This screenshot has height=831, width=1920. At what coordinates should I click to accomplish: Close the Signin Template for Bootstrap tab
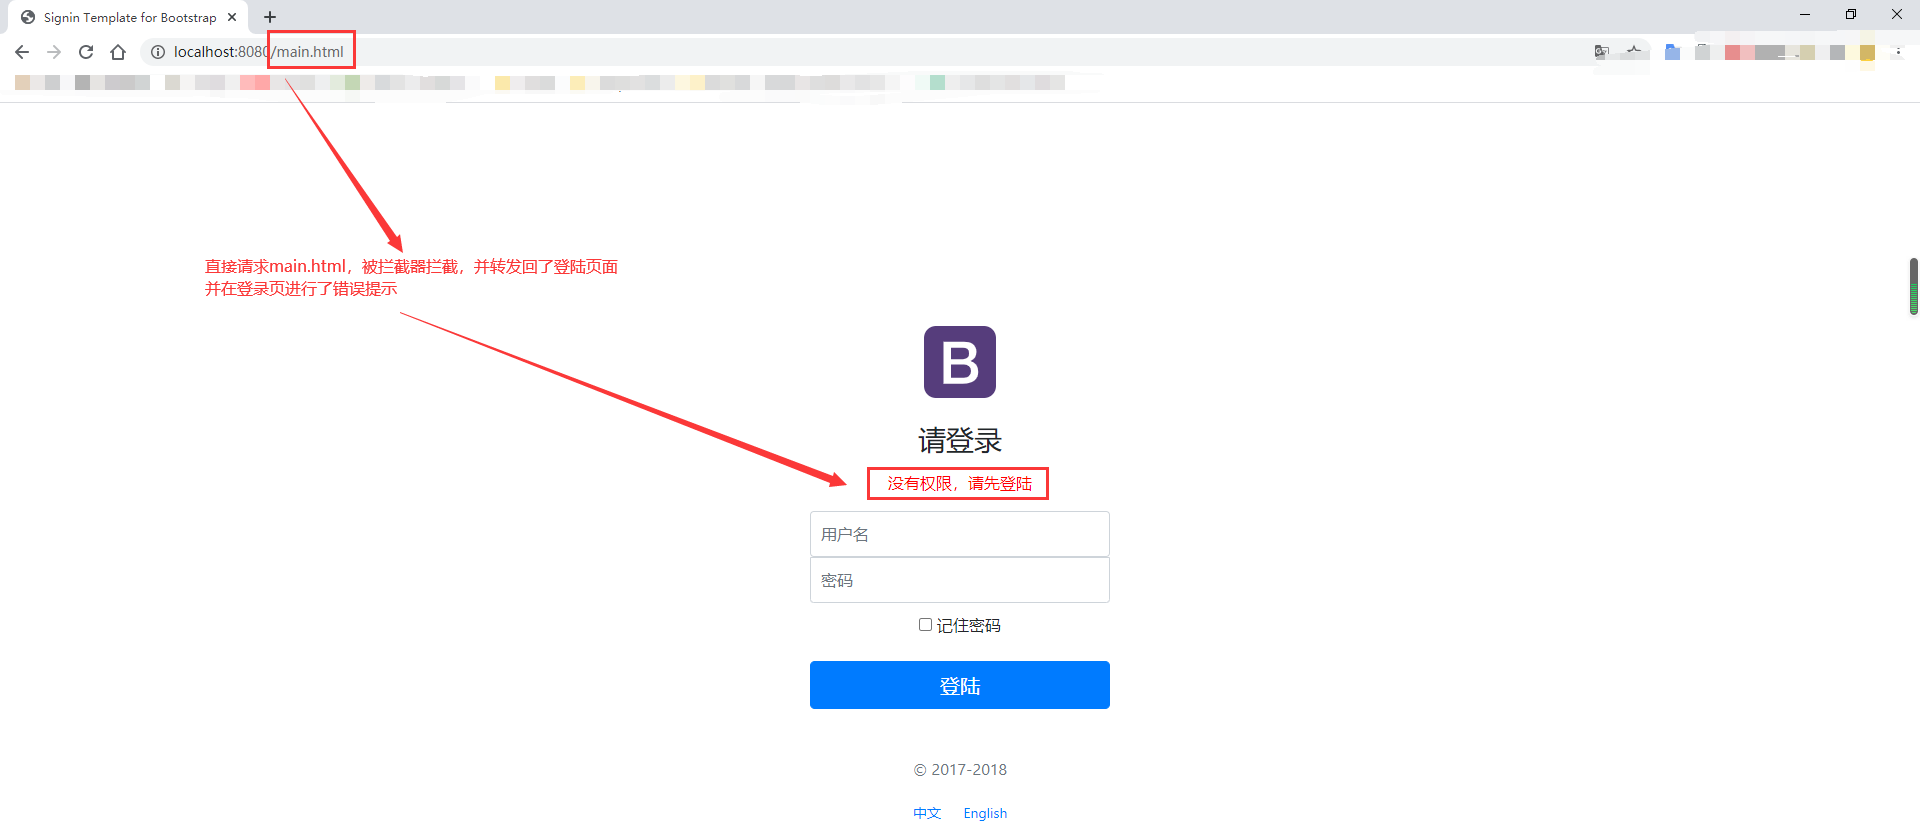[x=232, y=17]
